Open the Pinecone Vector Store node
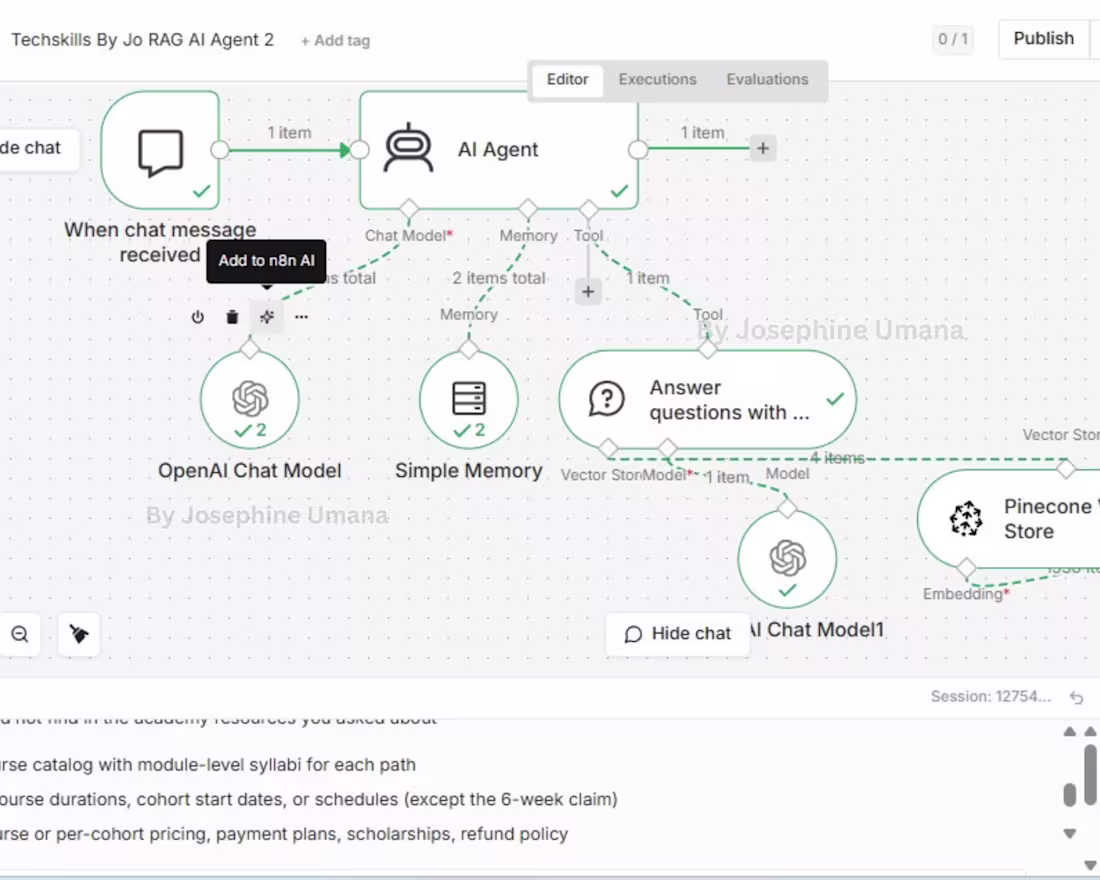 (1010, 519)
